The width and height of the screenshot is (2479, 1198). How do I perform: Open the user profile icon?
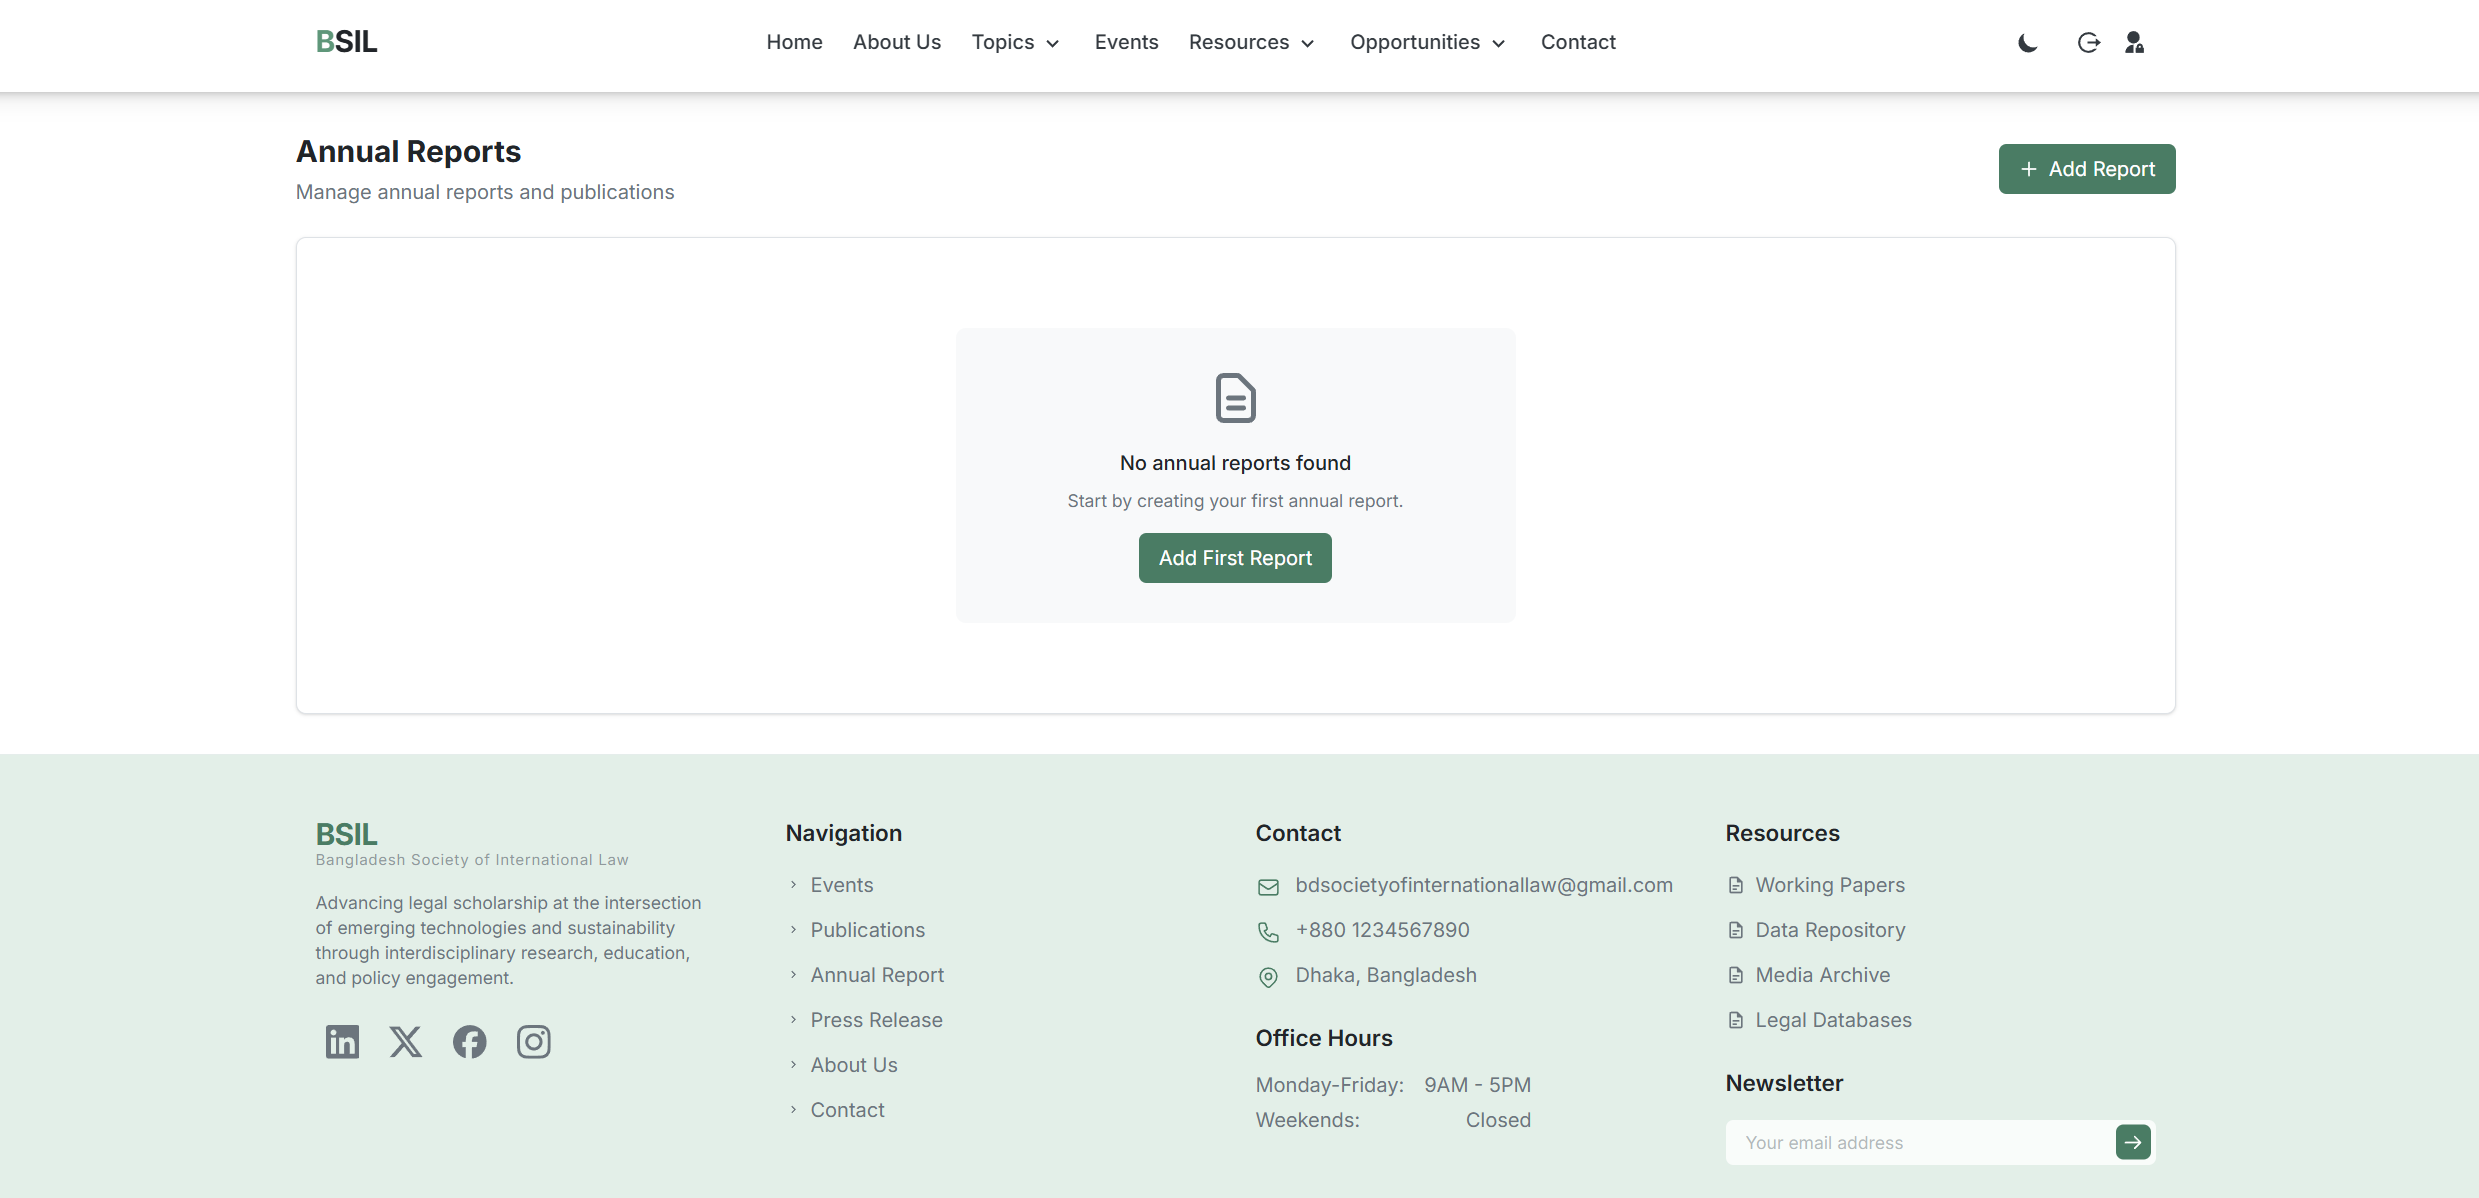click(x=2134, y=43)
